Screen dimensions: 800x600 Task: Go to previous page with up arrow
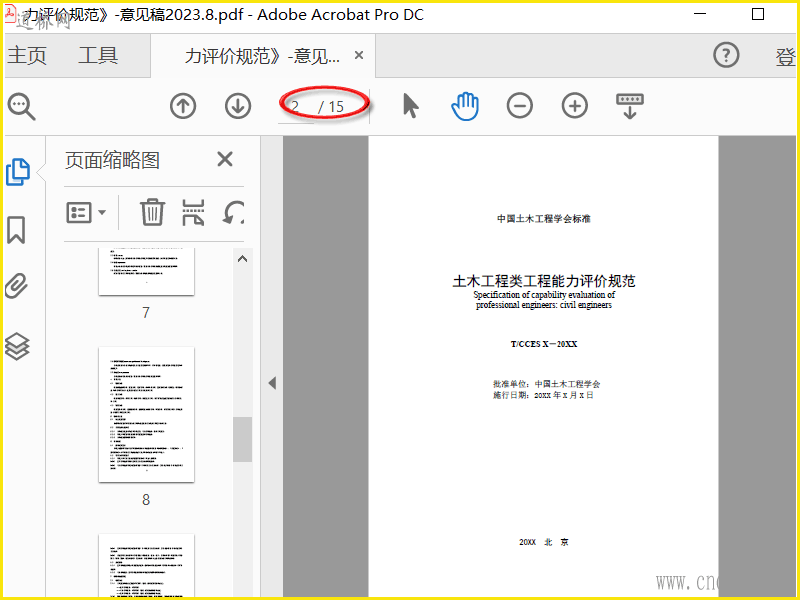(x=183, y=106)
